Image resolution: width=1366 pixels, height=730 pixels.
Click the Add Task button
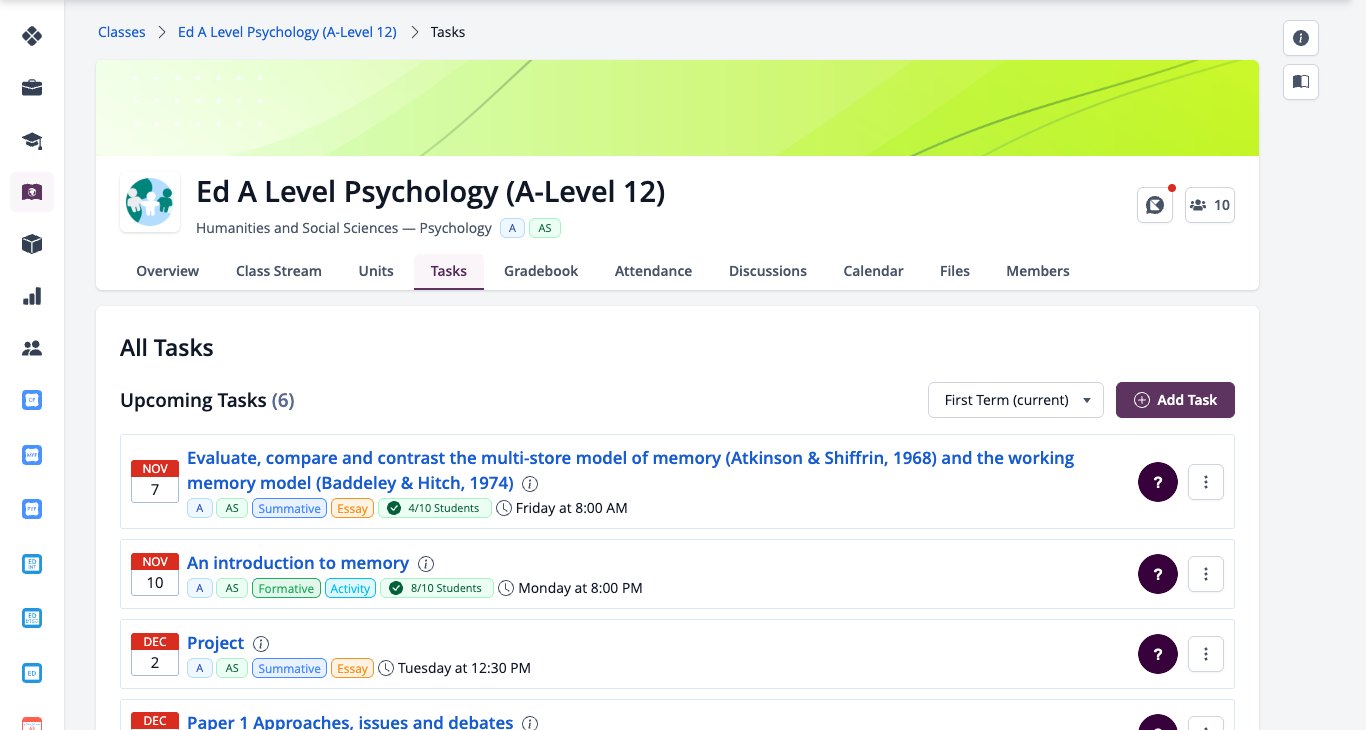[1175, 400]
